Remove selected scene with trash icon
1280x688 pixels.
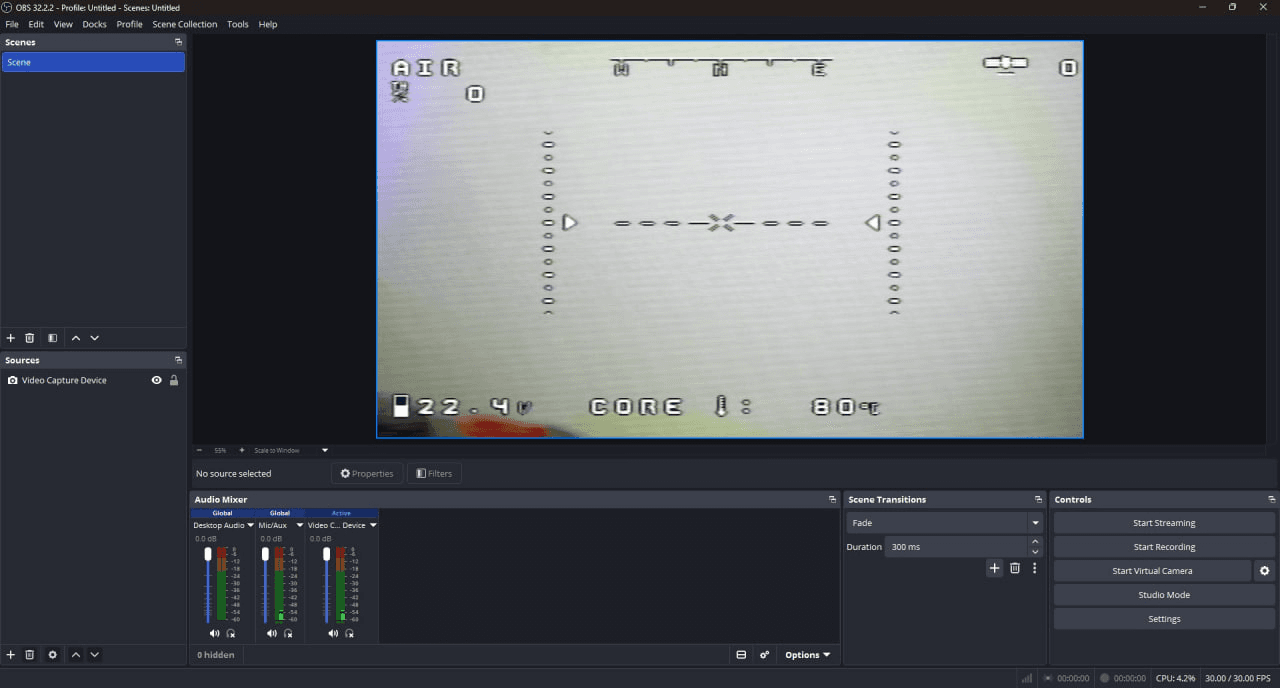(x=30, y=338)
